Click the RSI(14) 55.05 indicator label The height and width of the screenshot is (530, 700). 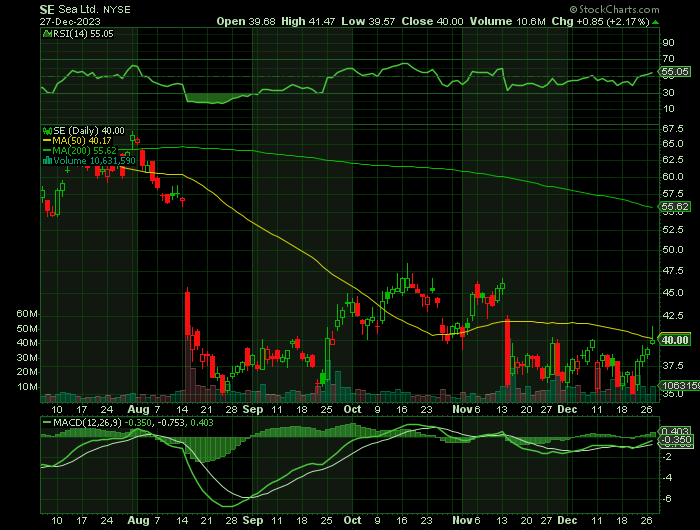tap(83, 34)
